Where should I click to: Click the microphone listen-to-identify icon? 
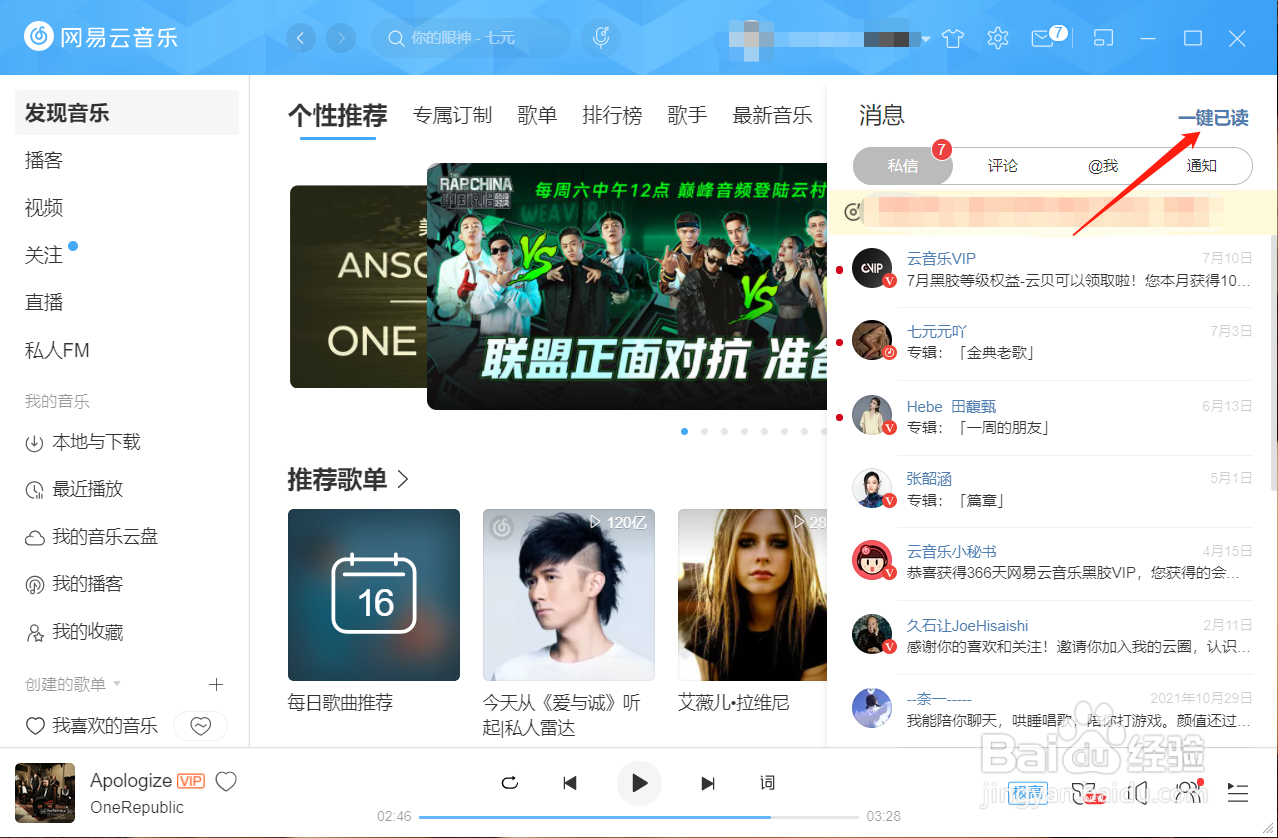click(x=601, y=38)
